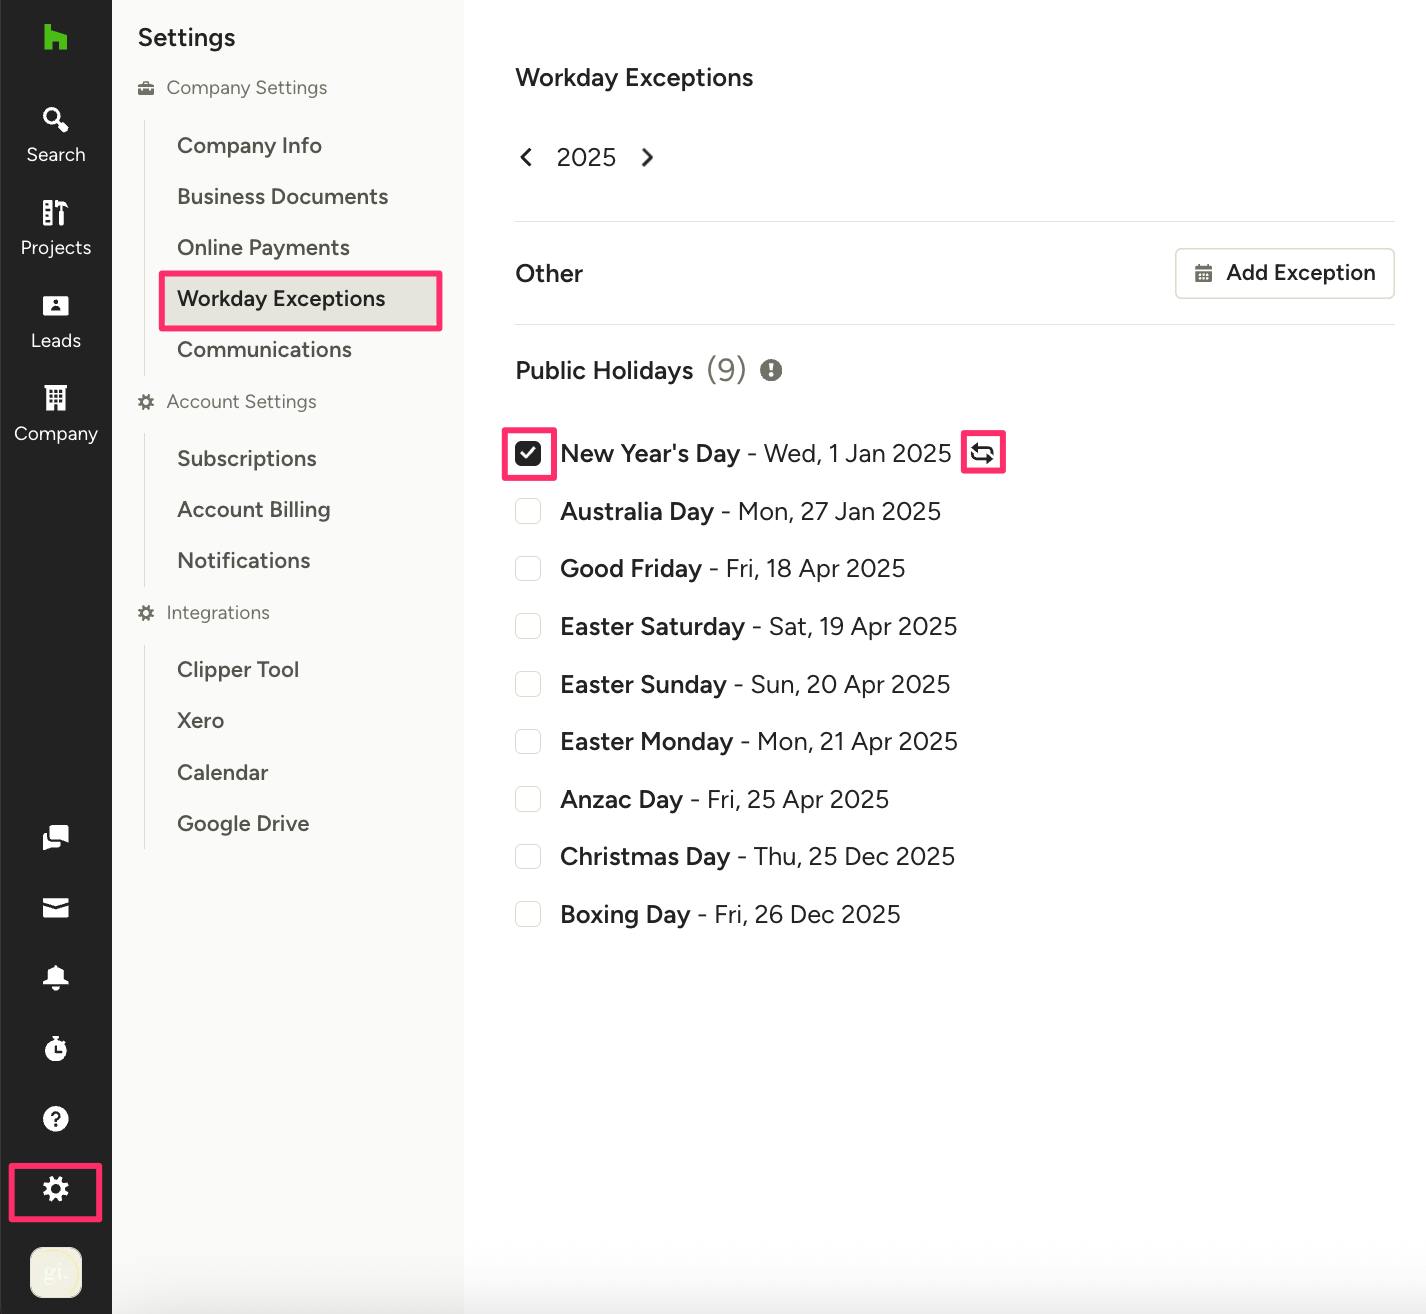Open the notifications bell icon
This screenshot has width=1426, height=1314.
55,977
